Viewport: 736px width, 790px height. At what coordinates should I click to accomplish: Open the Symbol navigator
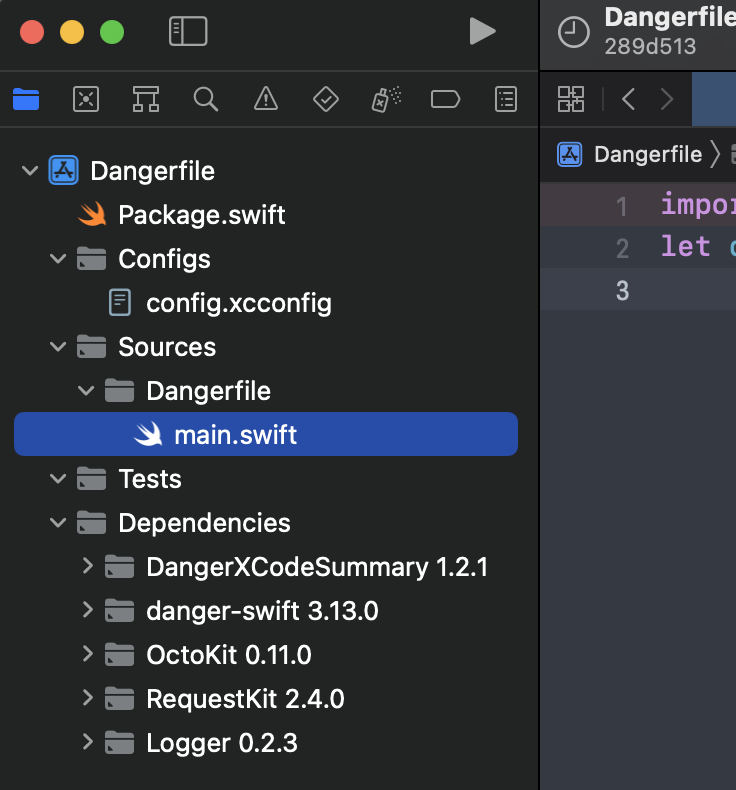tap(146, 99)
